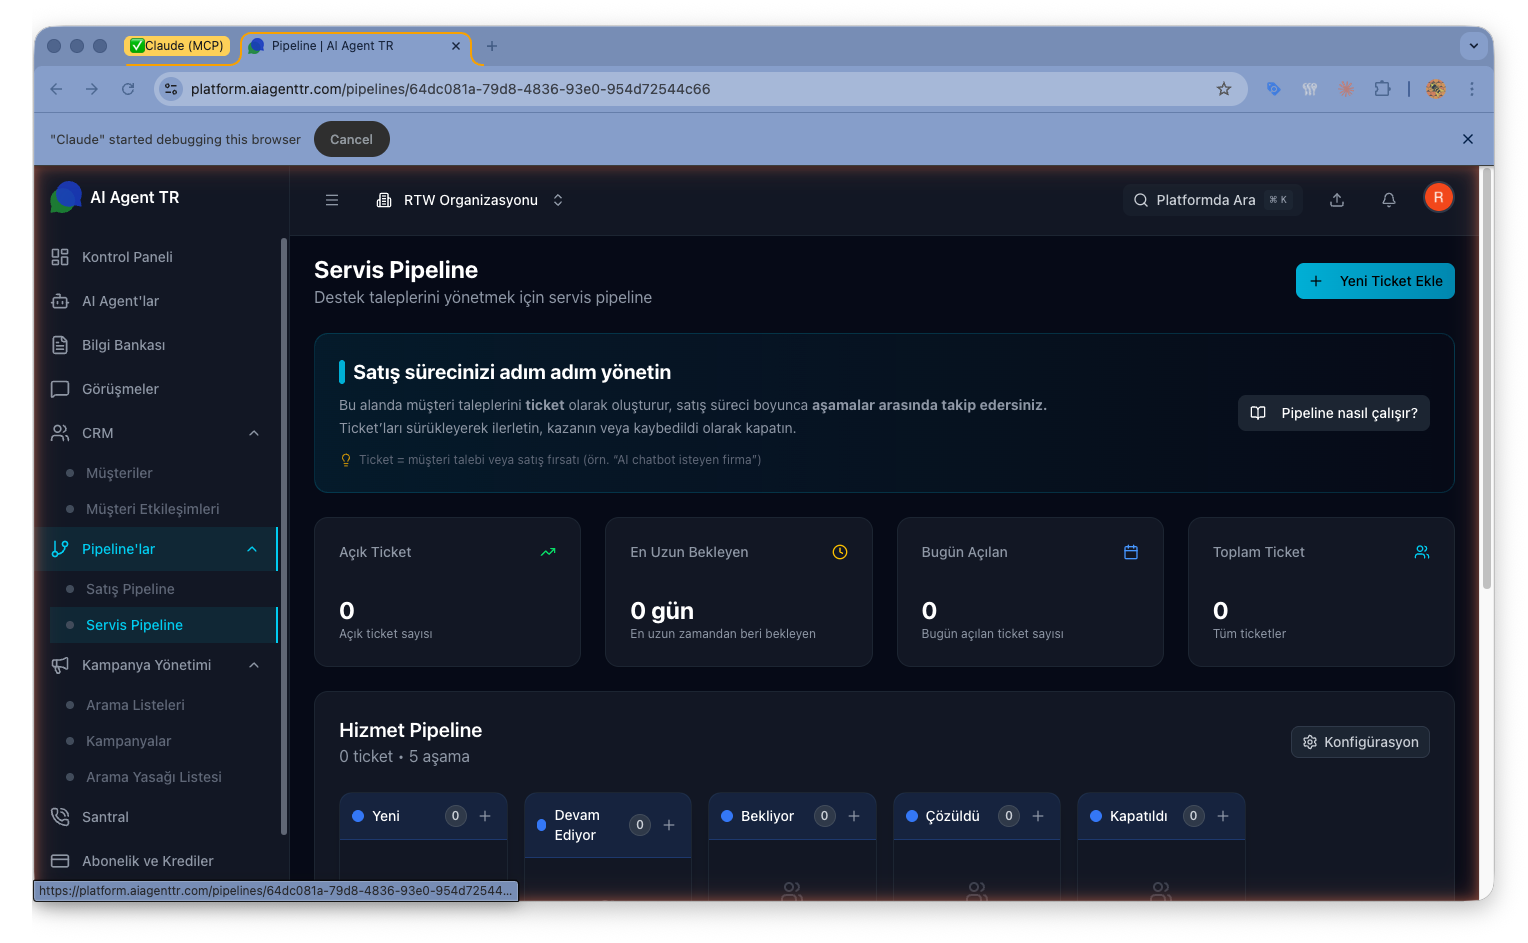Viewport: 1528px width, 943px height.
Task: Toggle the sidebar hamburger menu icon
Action: (332, 200)
